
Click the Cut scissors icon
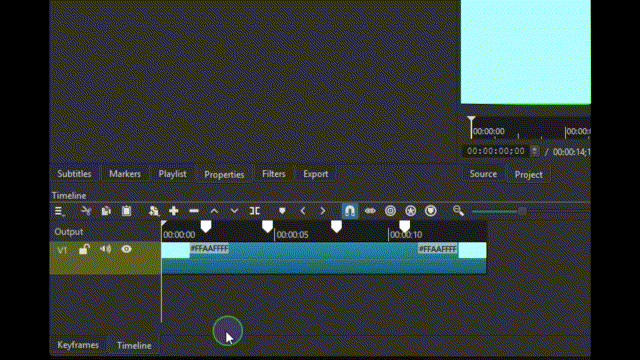(x=86, y=211)
